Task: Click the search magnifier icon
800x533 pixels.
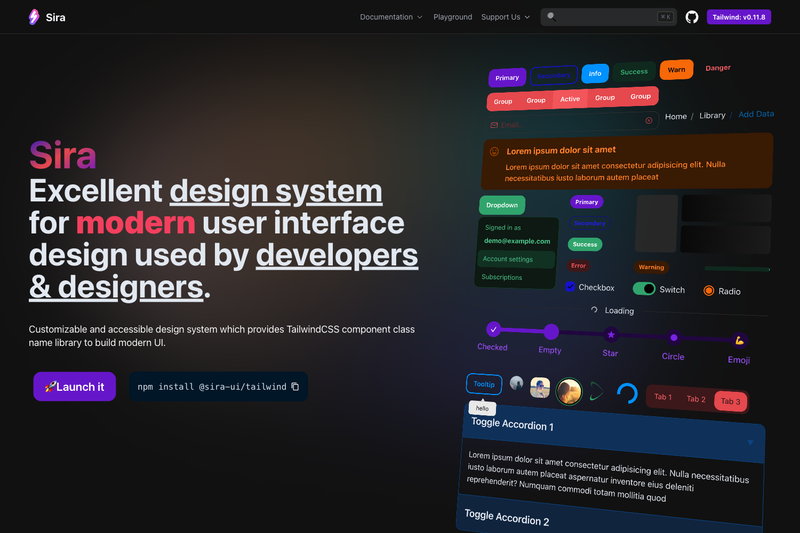Action: (551, 16)
